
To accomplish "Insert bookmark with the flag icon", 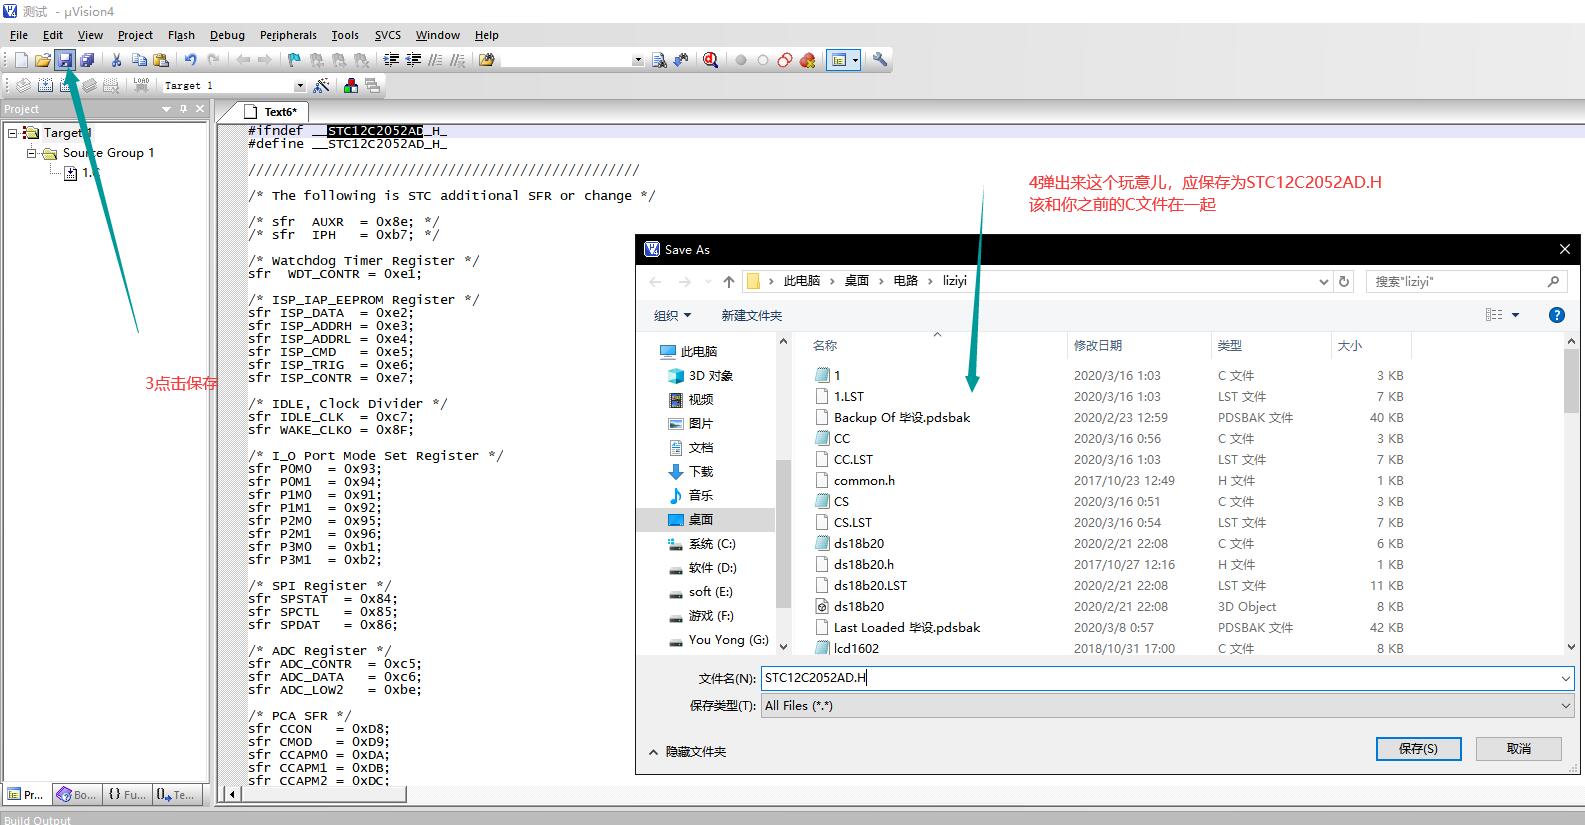I will [x=294, y=60].
